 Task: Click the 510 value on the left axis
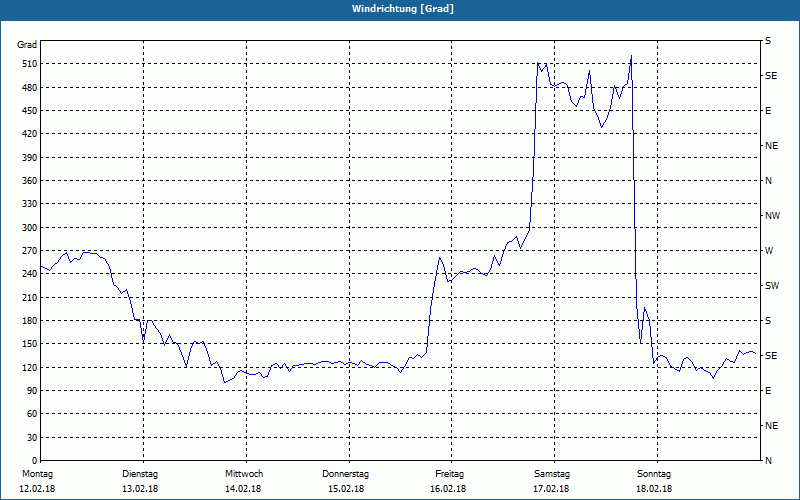point(29,64)
